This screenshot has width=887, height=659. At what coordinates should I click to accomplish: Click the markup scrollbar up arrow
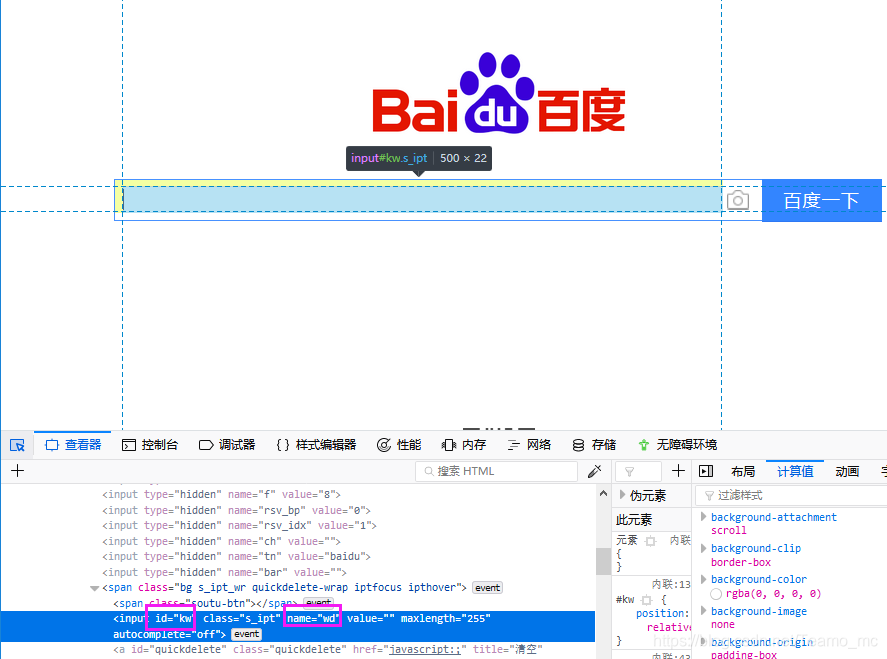point(604,494)
